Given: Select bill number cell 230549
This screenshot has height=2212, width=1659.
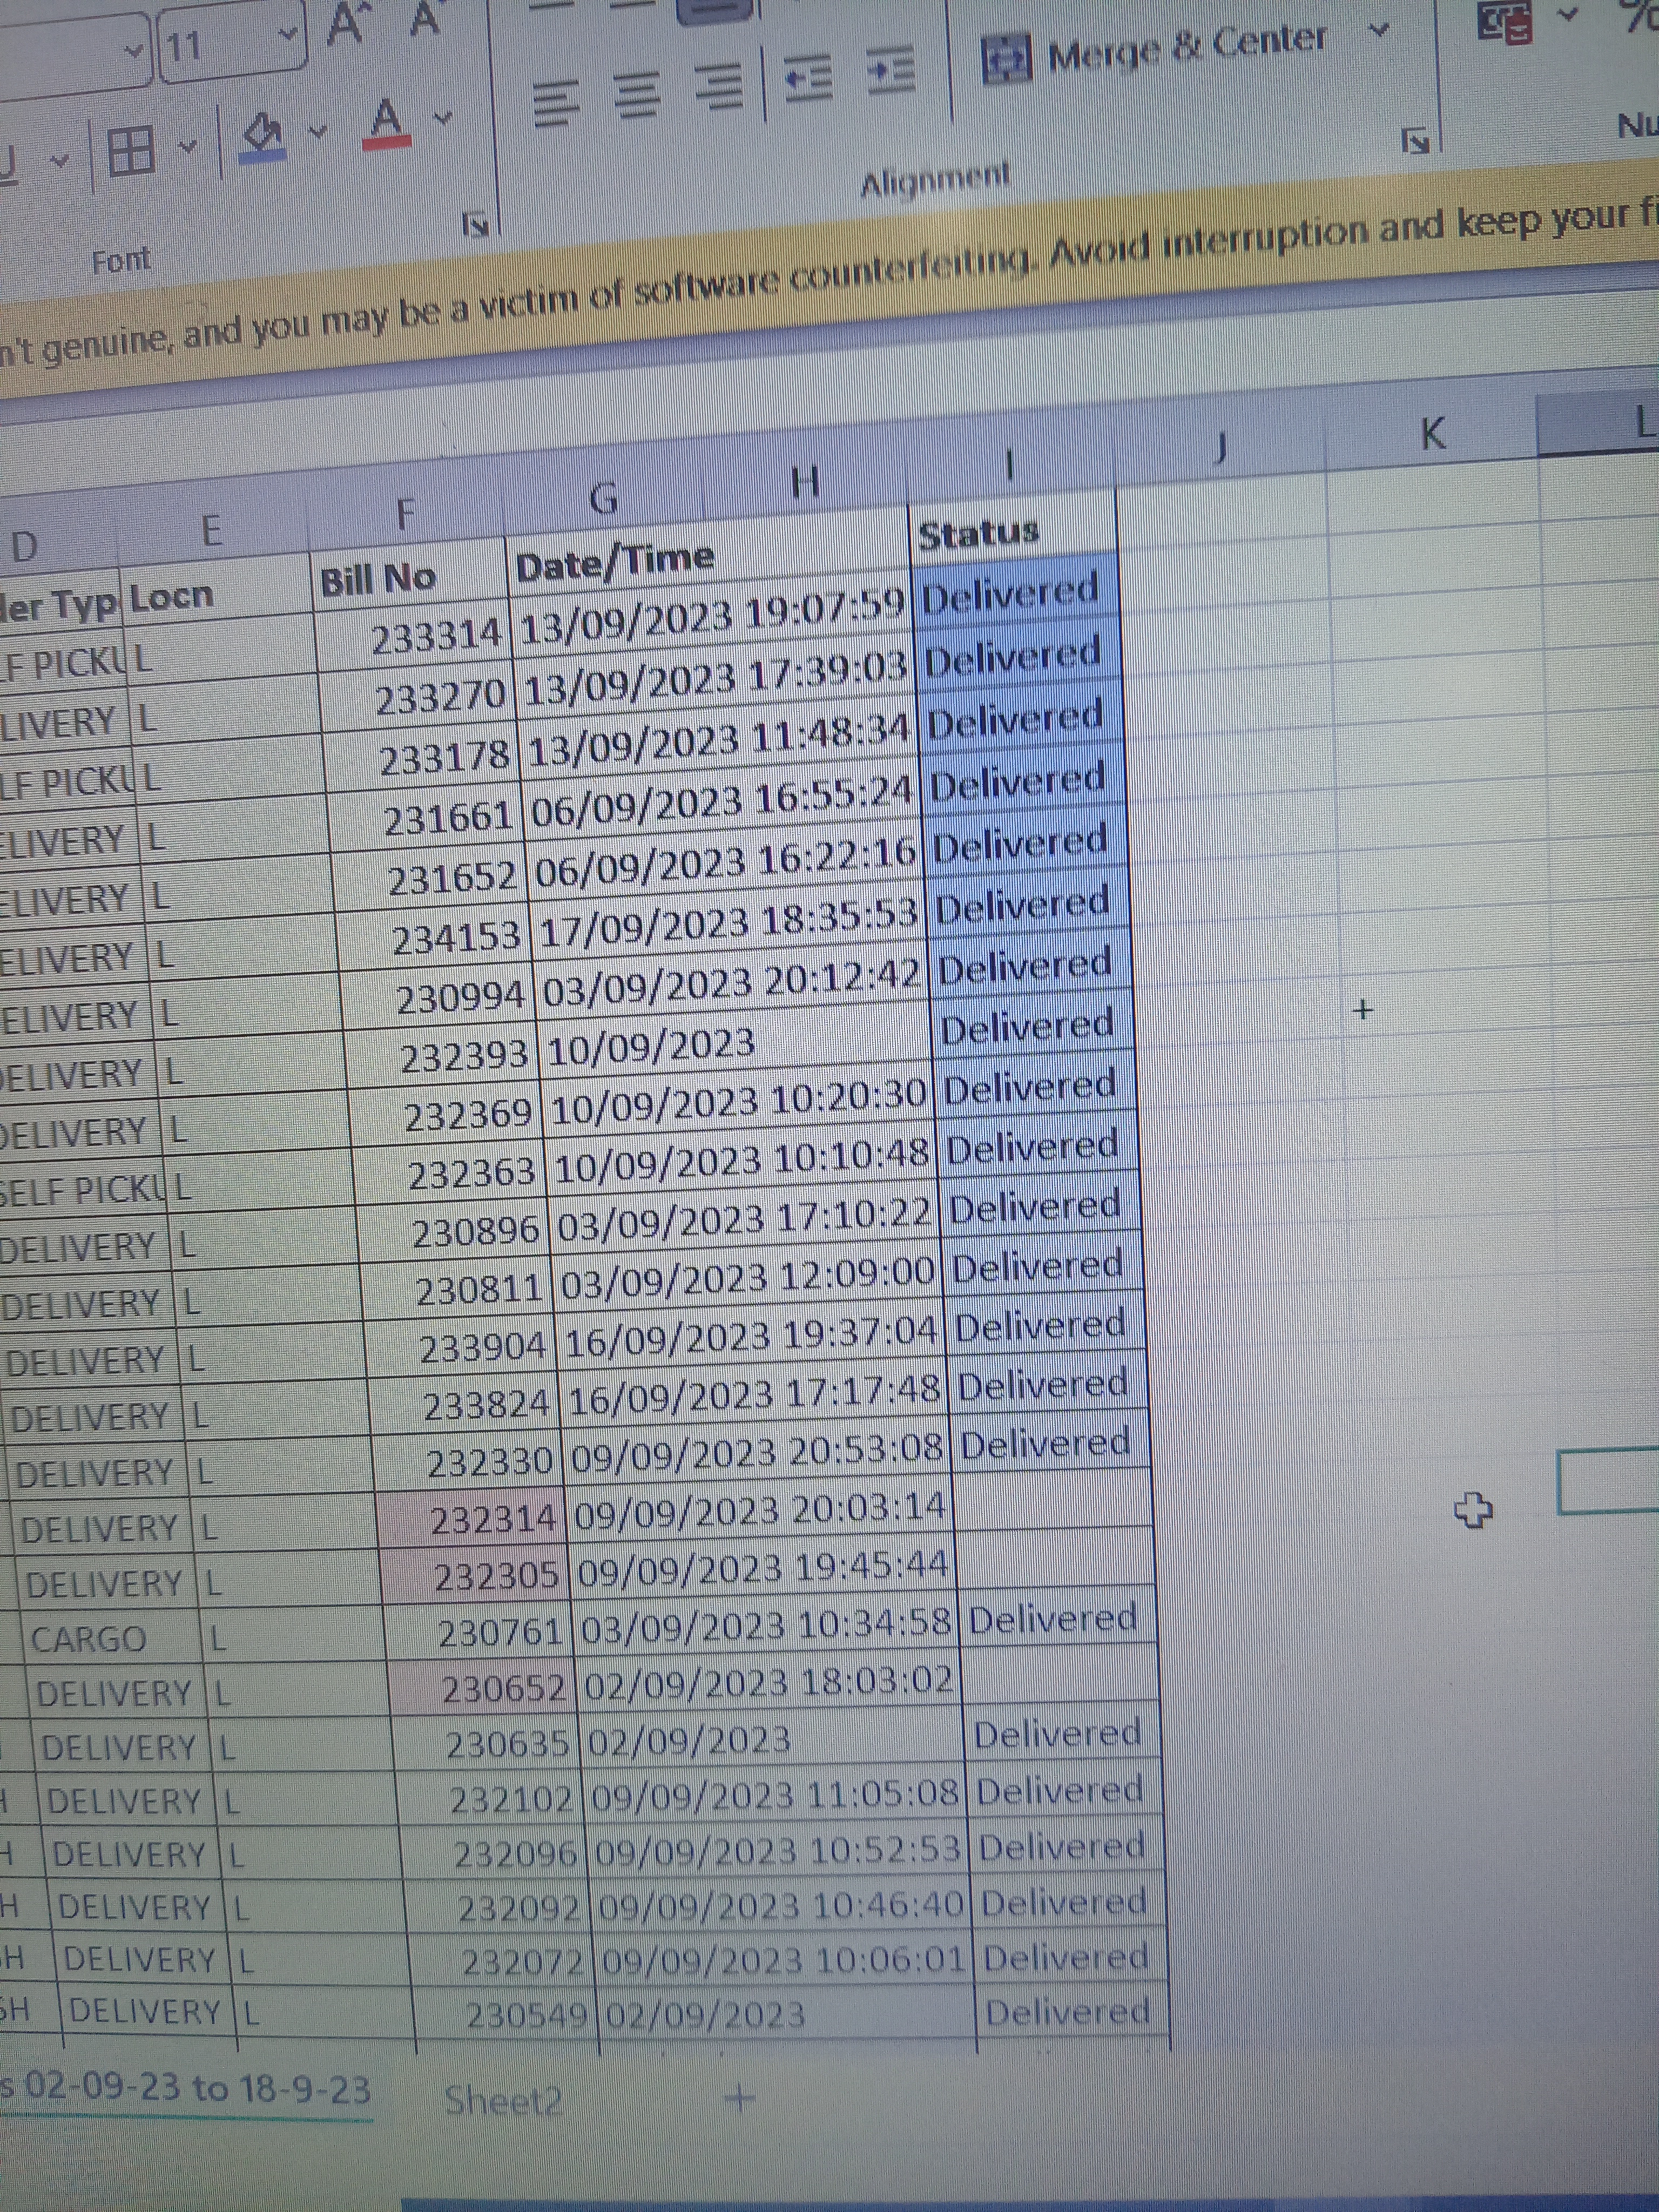Looking at the screenshot, I should 506,2015.
